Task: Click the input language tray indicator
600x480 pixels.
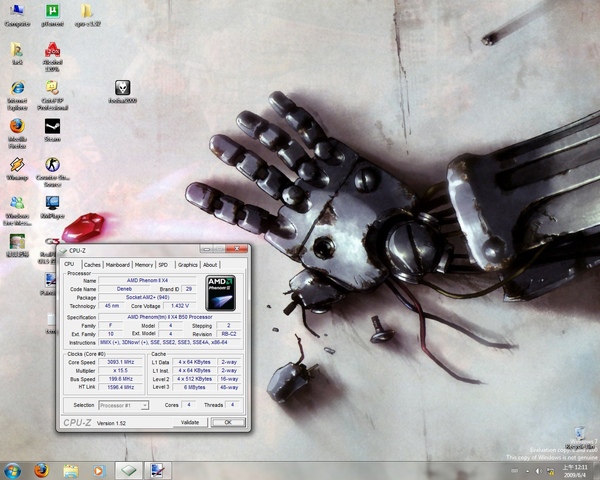Action: pos(515,471)
